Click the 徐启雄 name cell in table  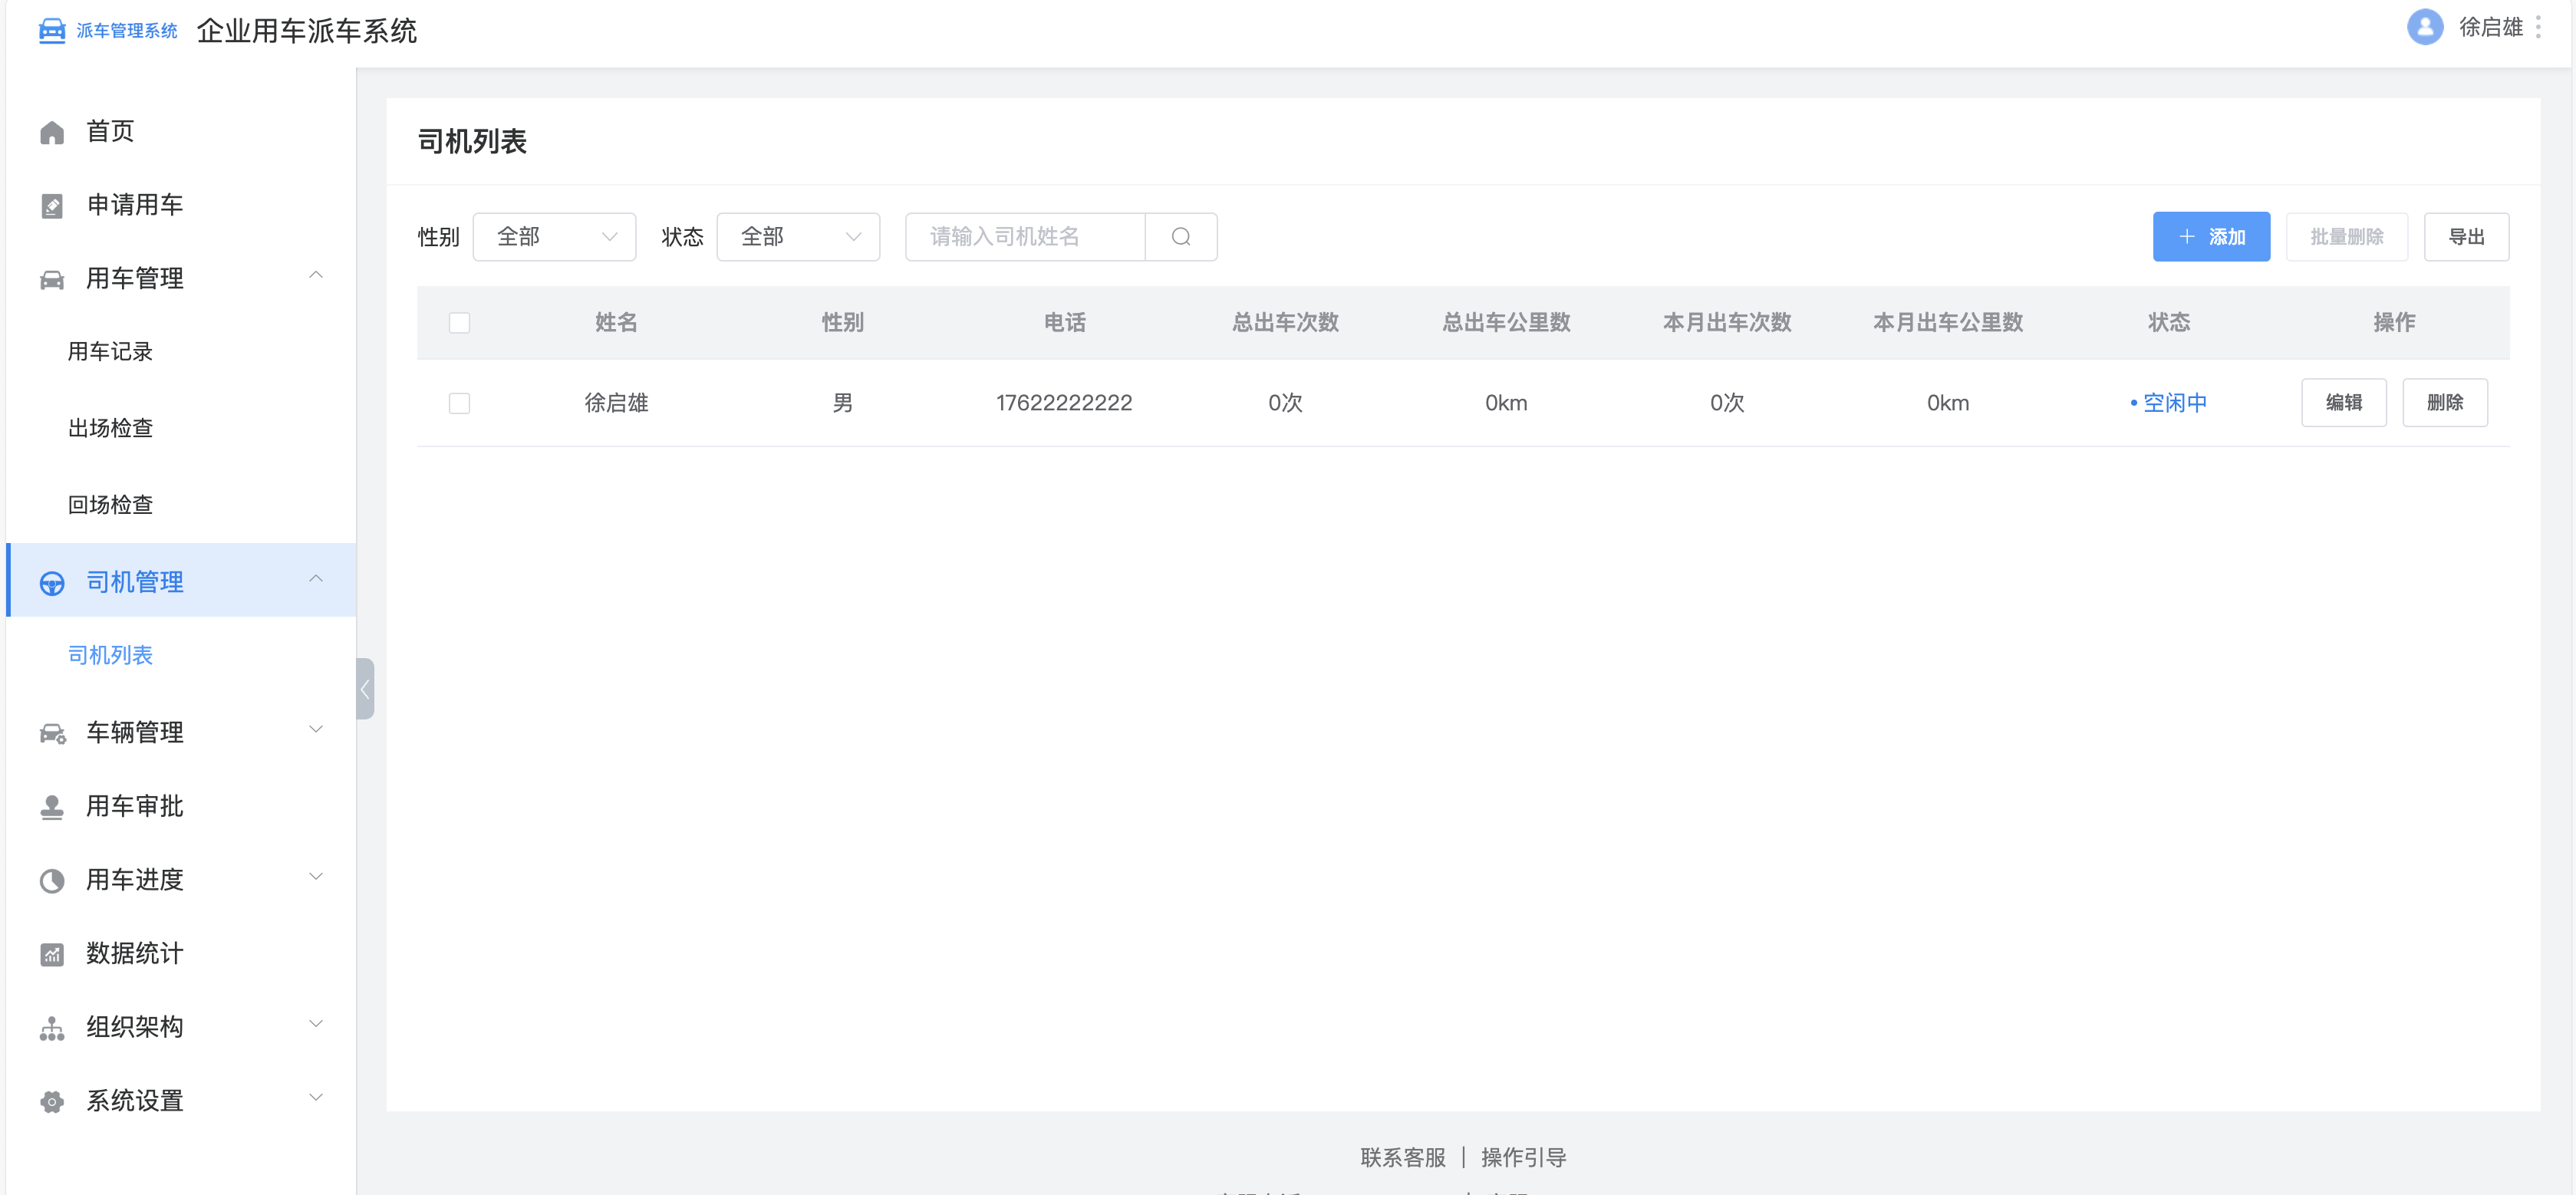click(616, 403)
